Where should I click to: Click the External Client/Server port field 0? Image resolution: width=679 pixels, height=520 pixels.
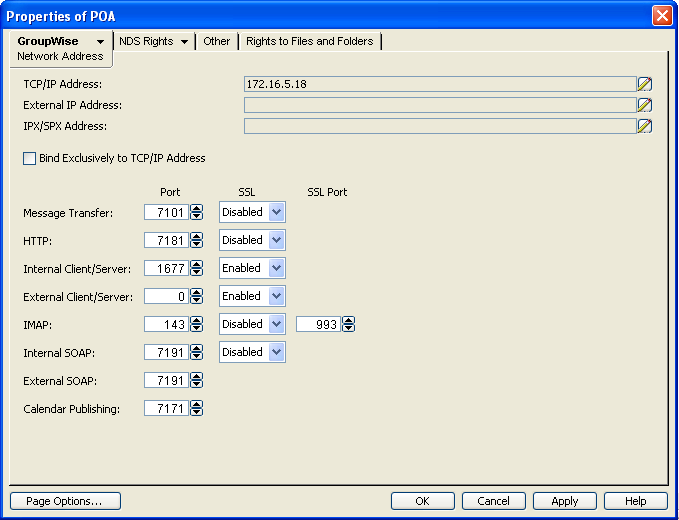point(167,296)
